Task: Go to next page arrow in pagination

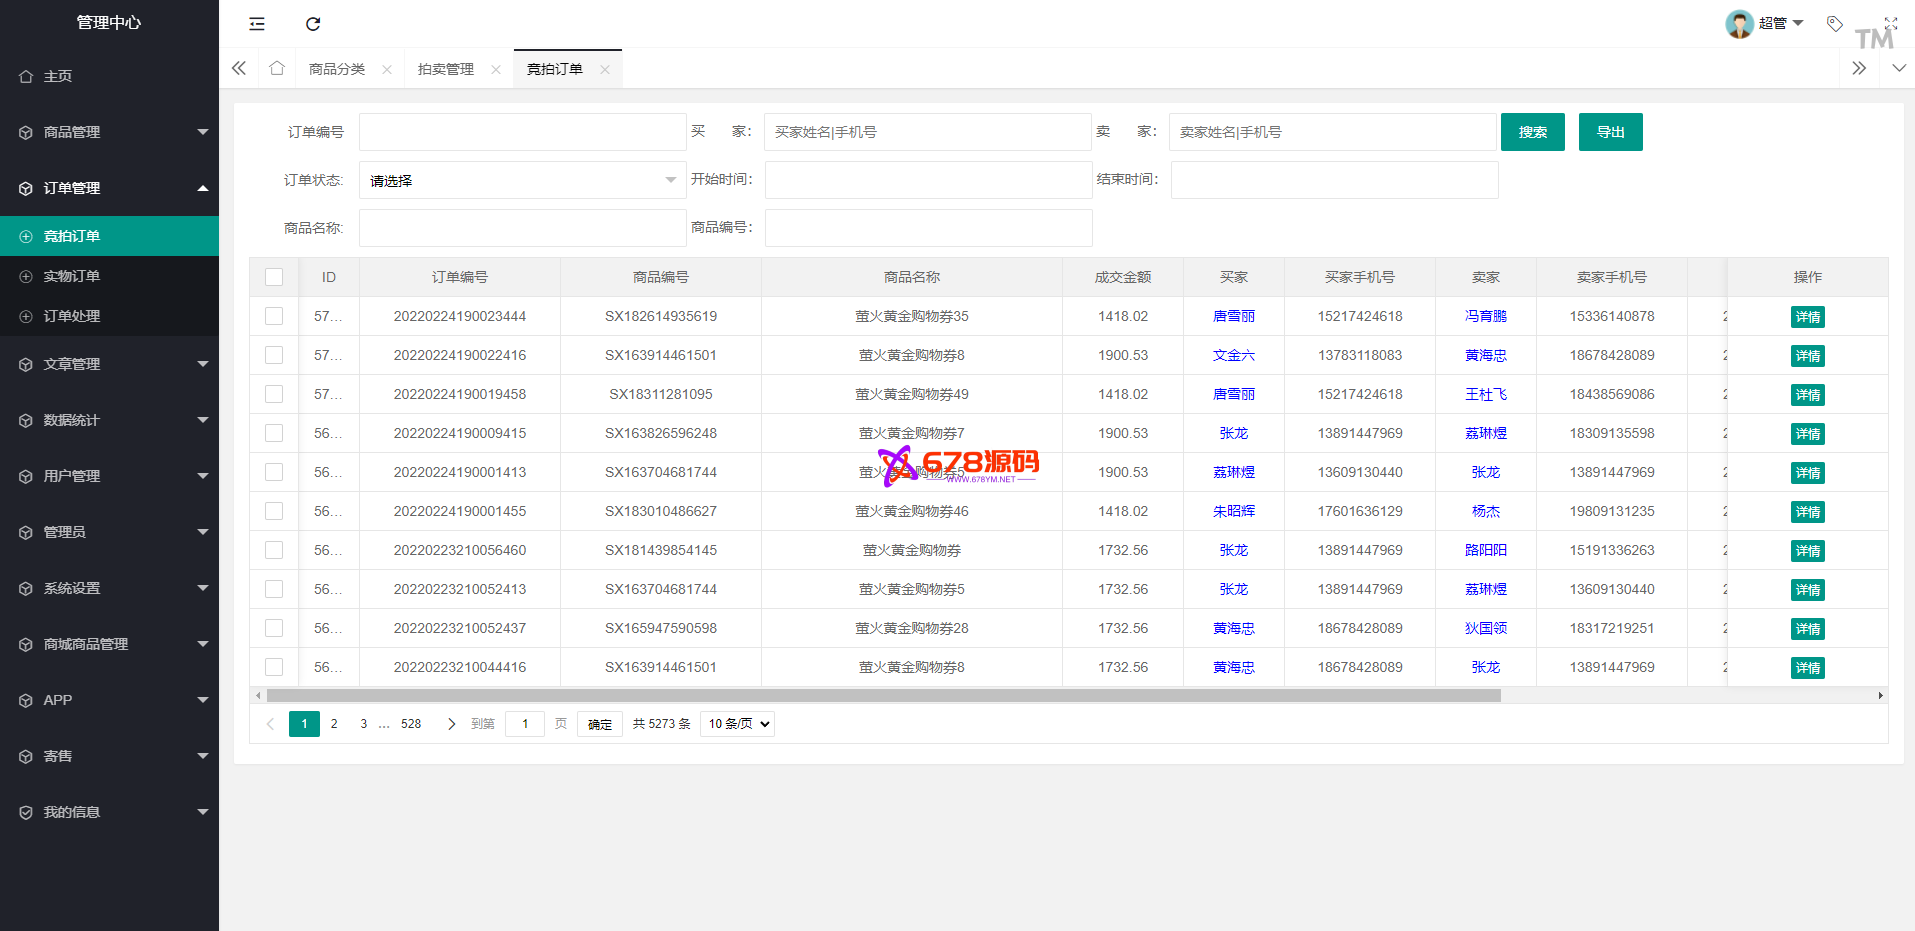Action: click(451, 724)
